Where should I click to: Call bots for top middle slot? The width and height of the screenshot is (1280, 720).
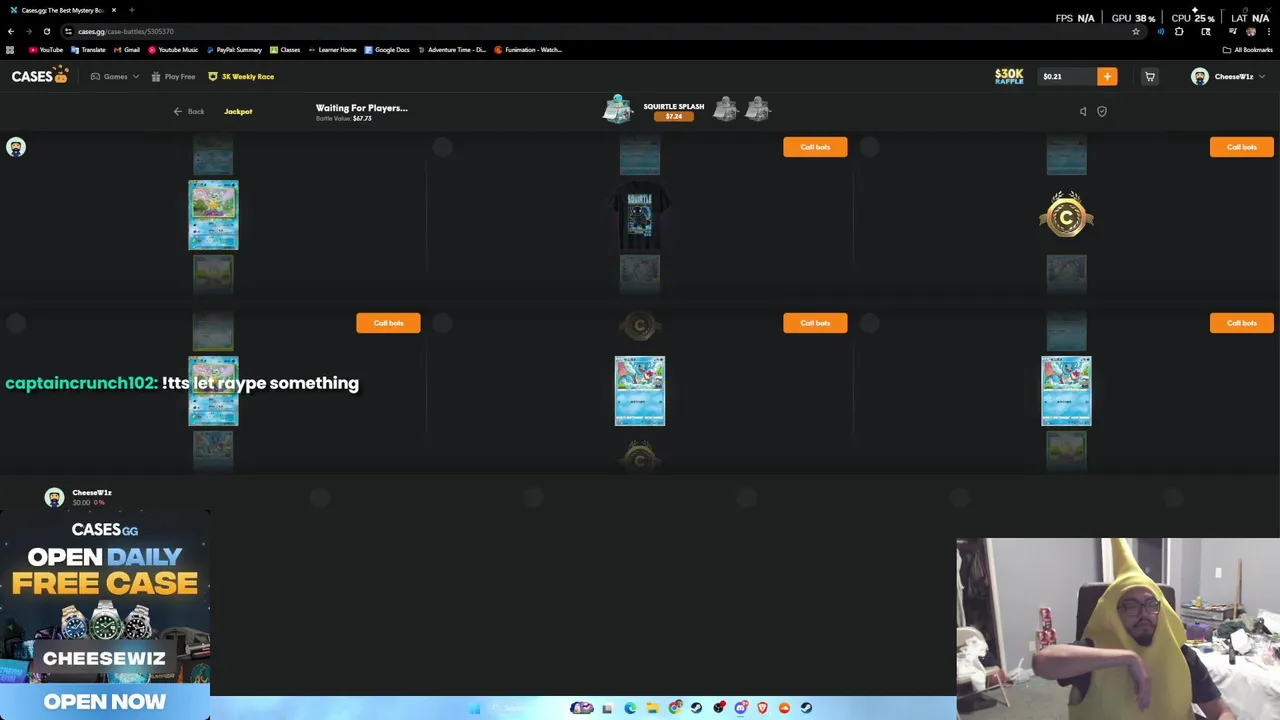coord(815,147)
